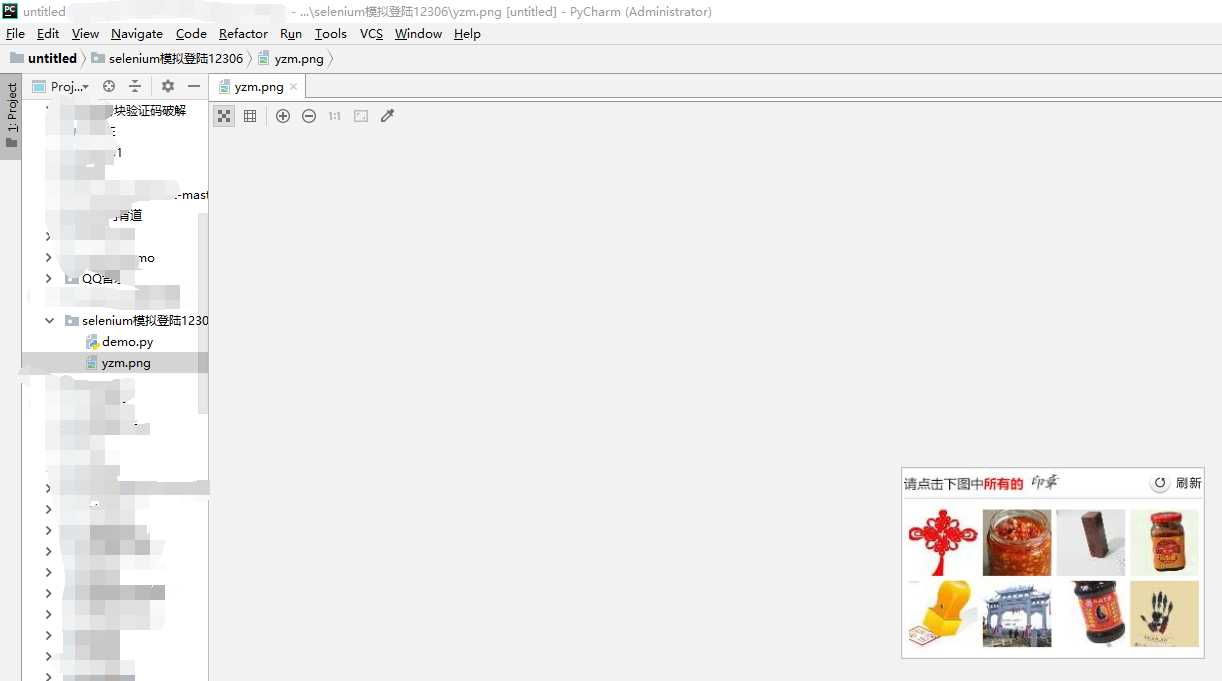
Task: Collapse the selenium模拟登陆12306 folder
Action: click(49, 321)
